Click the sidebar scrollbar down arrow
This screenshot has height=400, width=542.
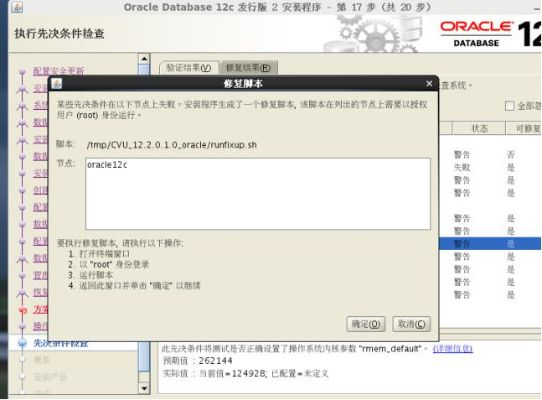[144, 388]
